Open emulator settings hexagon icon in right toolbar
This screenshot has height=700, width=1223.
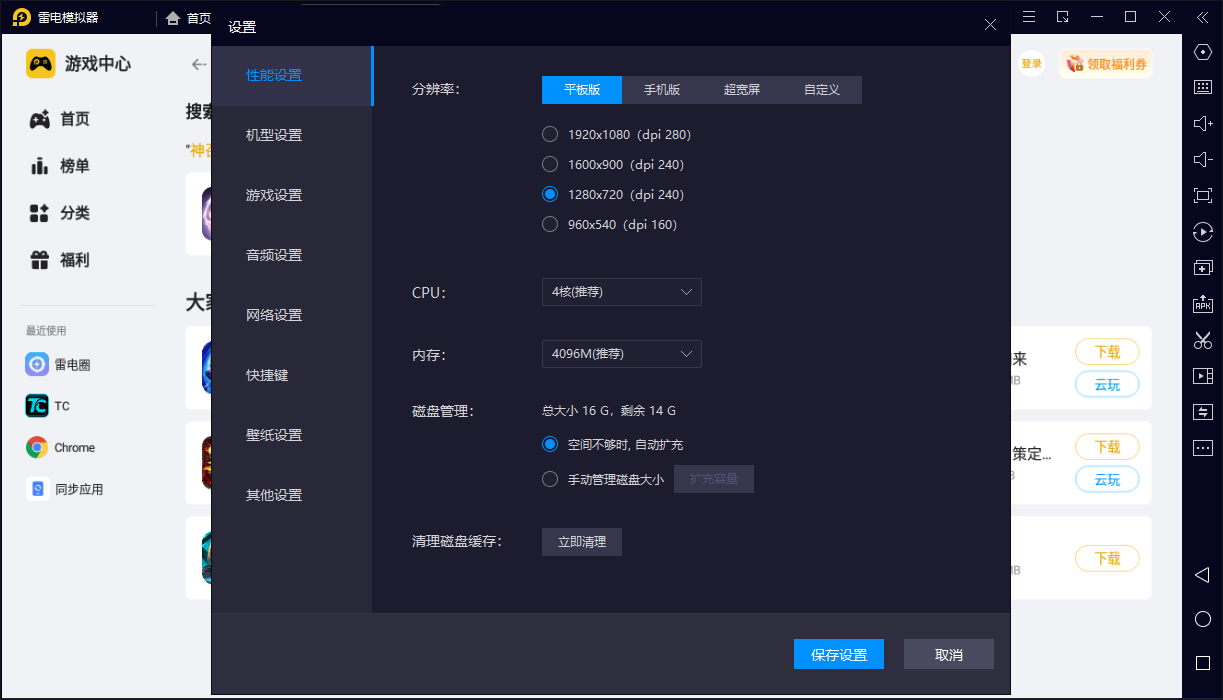[x=1203, y=51]
